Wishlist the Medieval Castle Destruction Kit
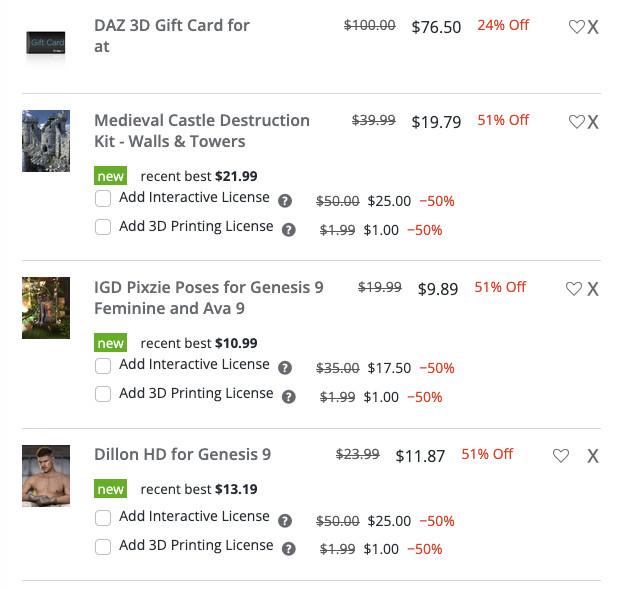The width and height of the screenshot is (626, 589). click(x=576, y=122)
